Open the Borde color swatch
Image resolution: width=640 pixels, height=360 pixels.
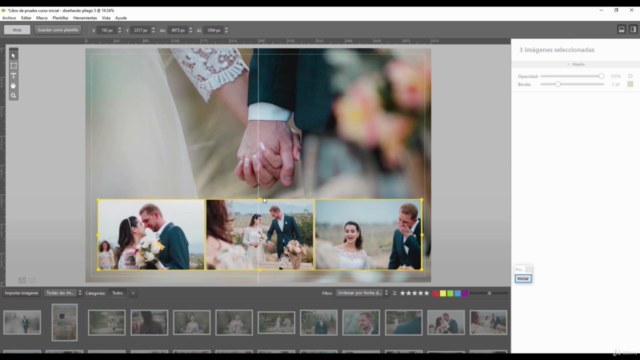[630, 84]
